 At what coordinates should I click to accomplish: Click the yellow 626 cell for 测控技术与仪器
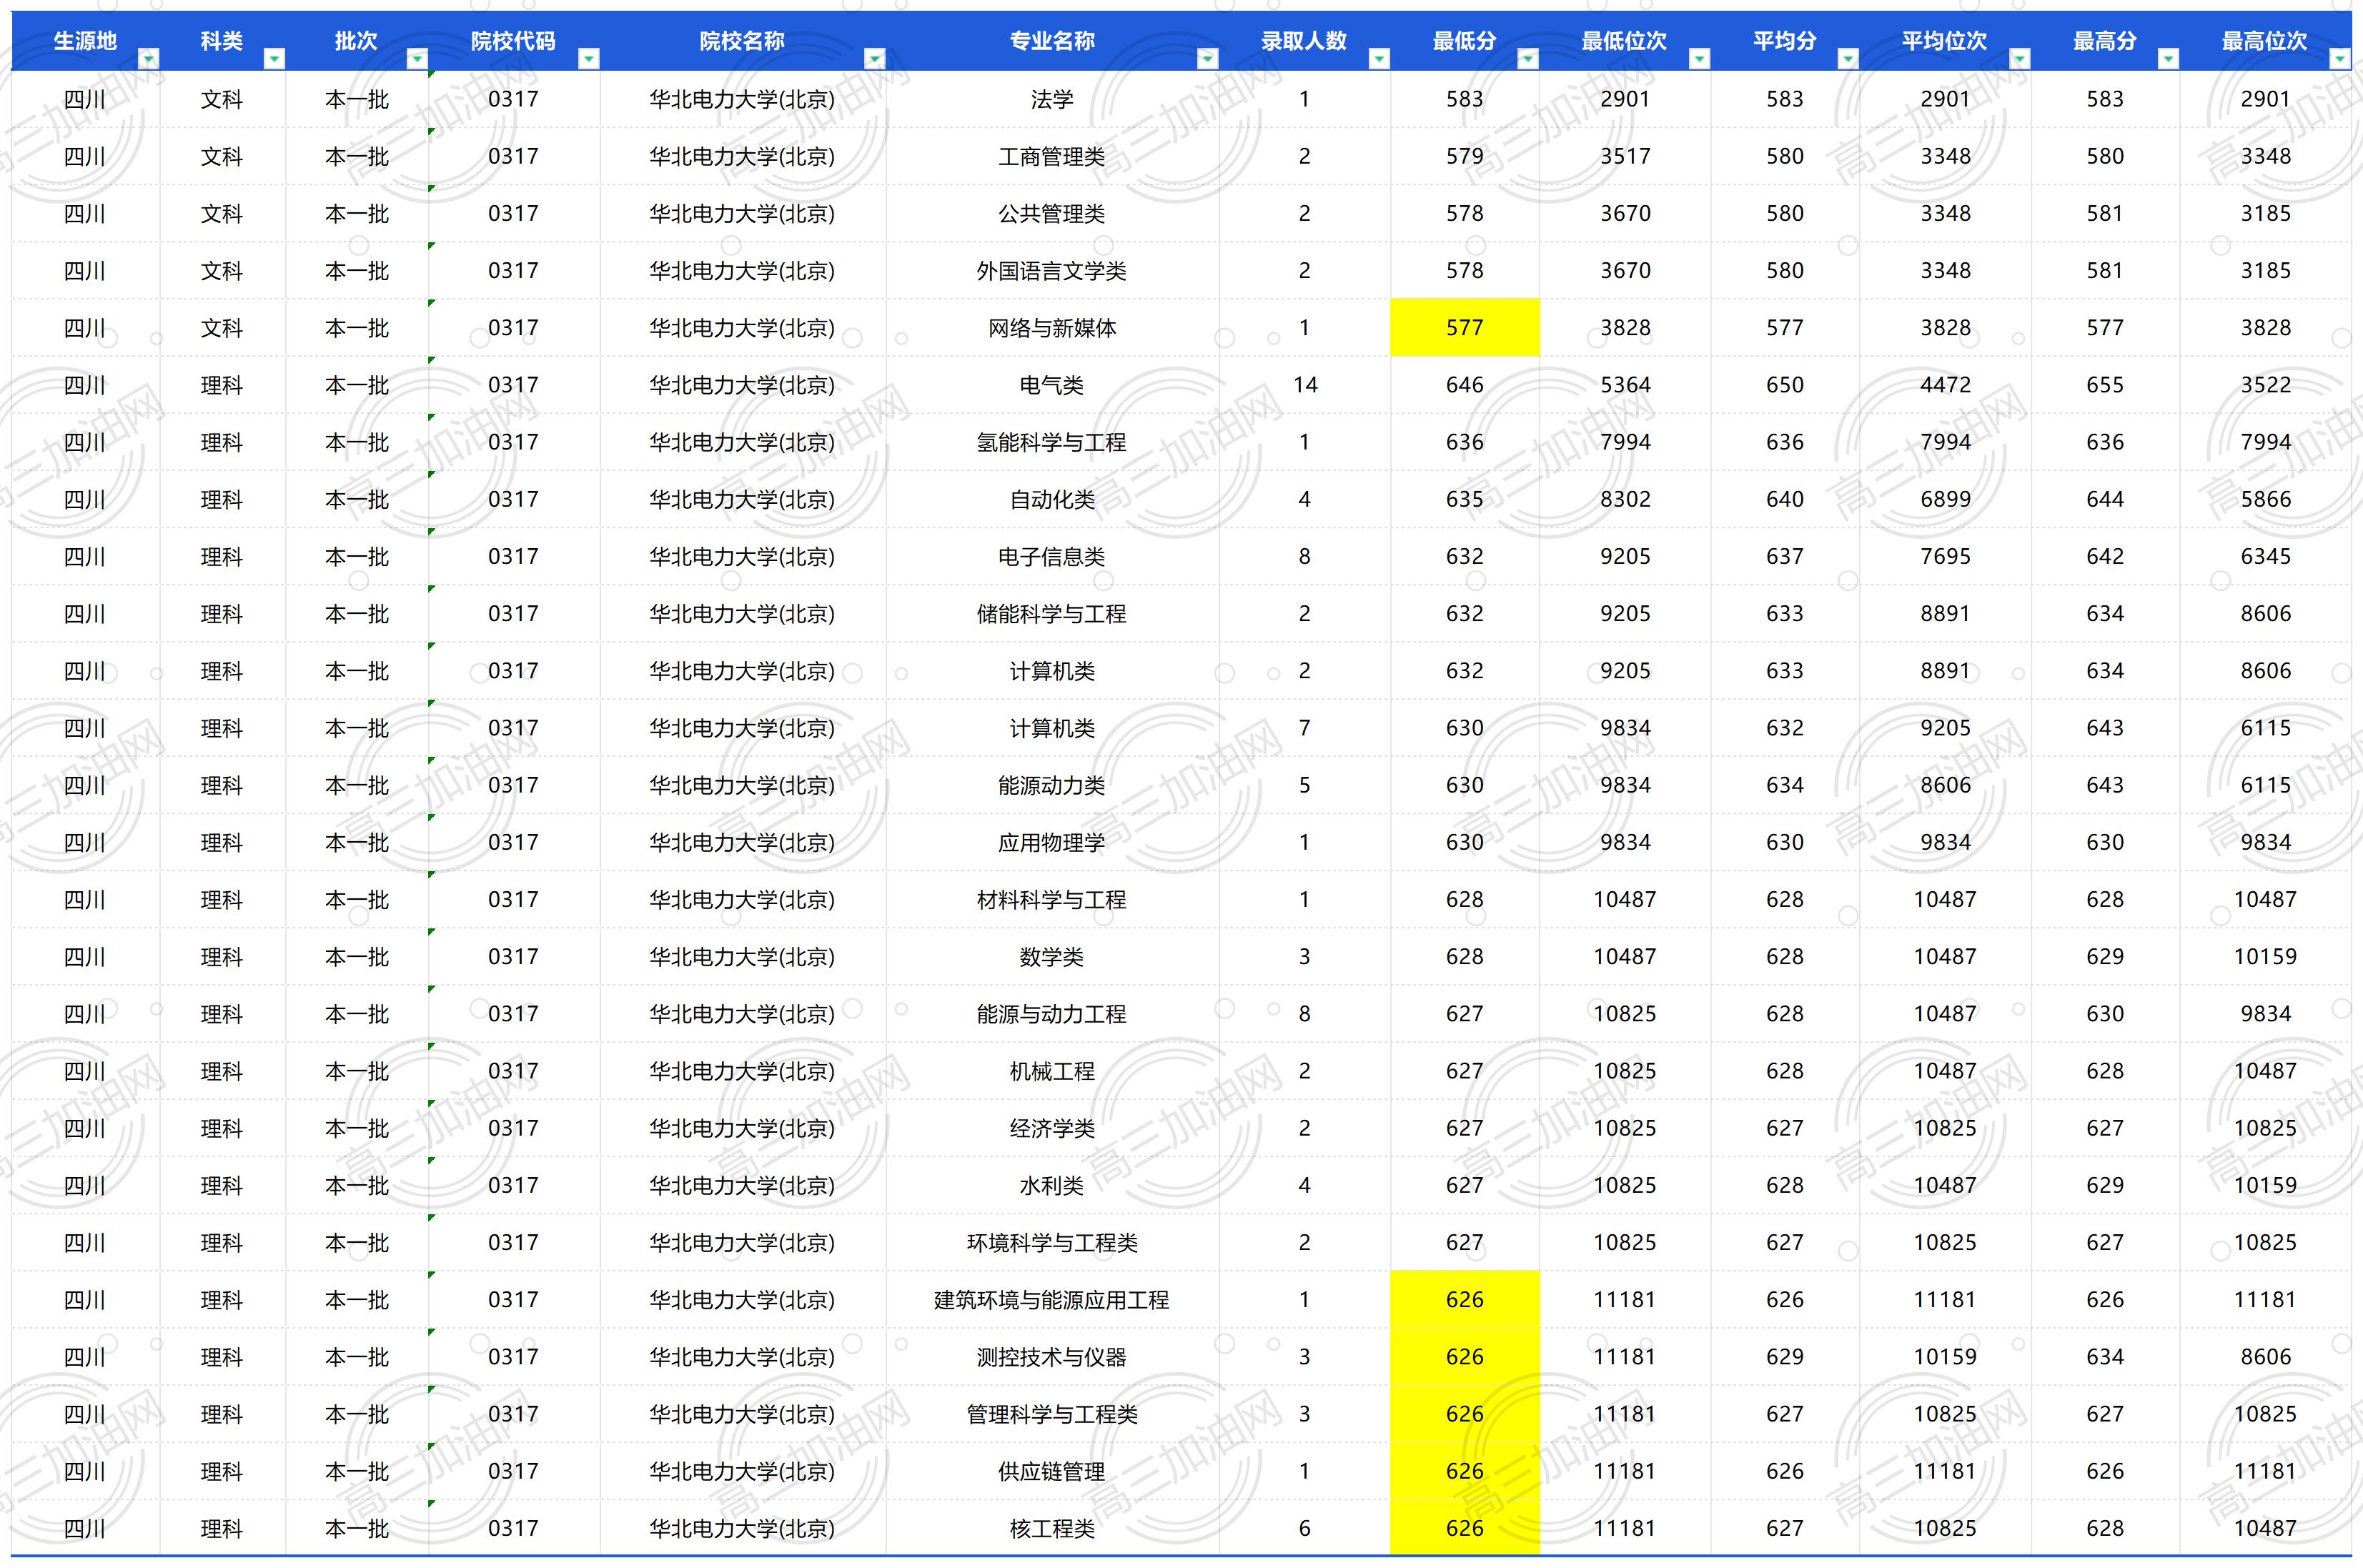(x=1465, y=1357)
